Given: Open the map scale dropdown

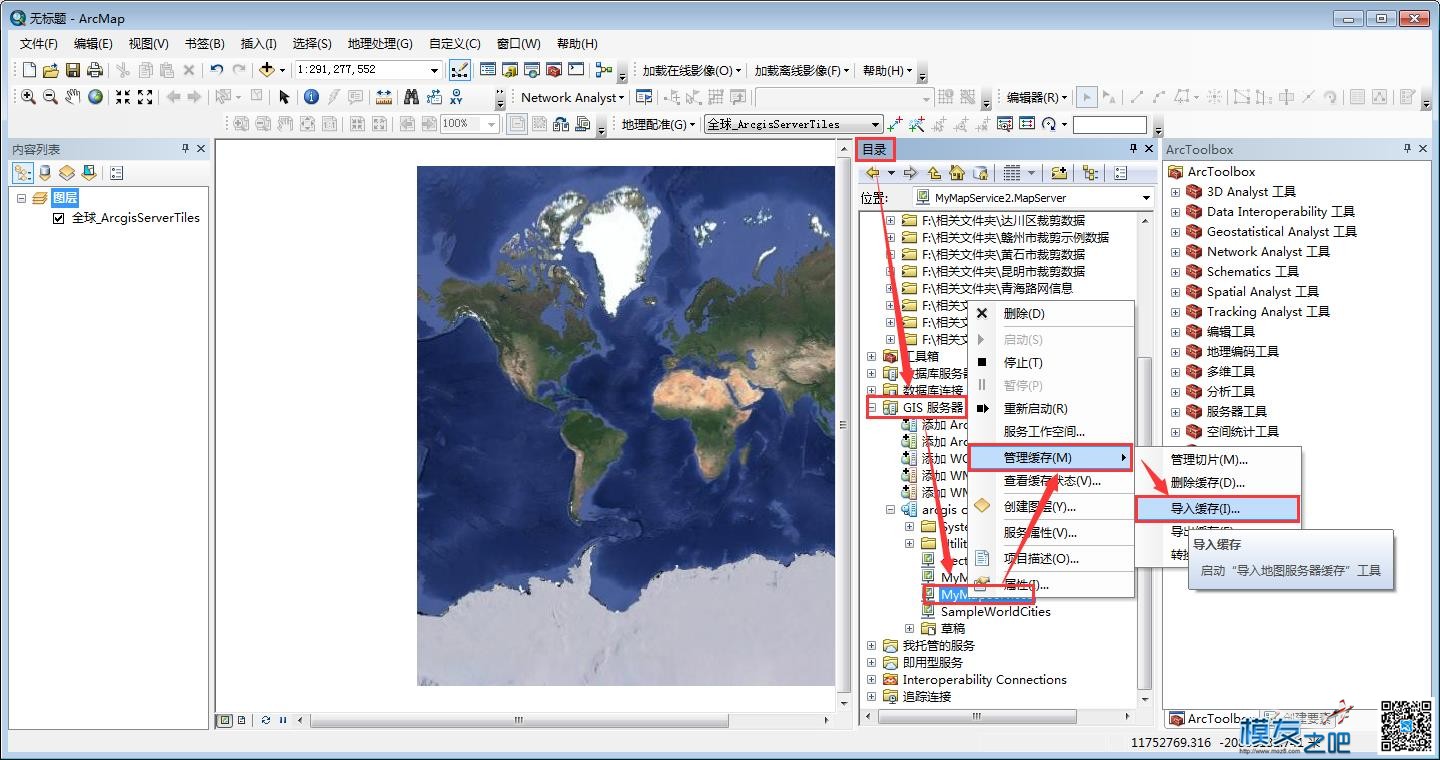Looking at the screenshot, I should 435,70.
